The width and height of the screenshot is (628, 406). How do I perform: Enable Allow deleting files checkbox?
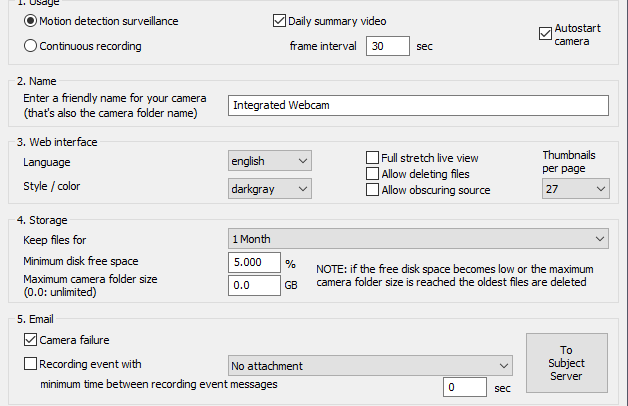tap(372, 174)
